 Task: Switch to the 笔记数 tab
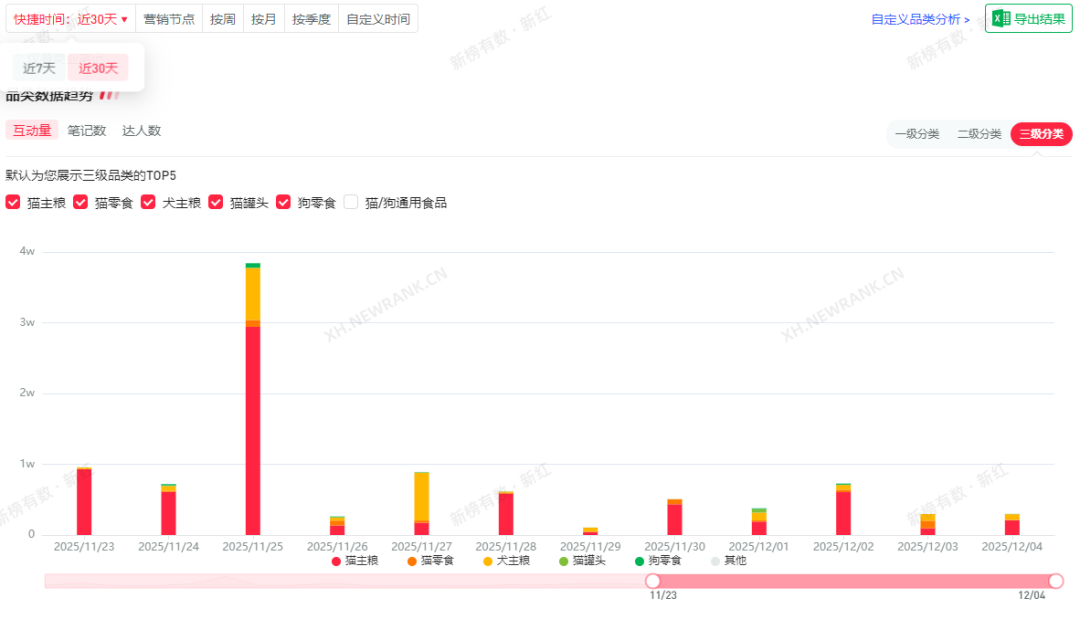(87, 130)
